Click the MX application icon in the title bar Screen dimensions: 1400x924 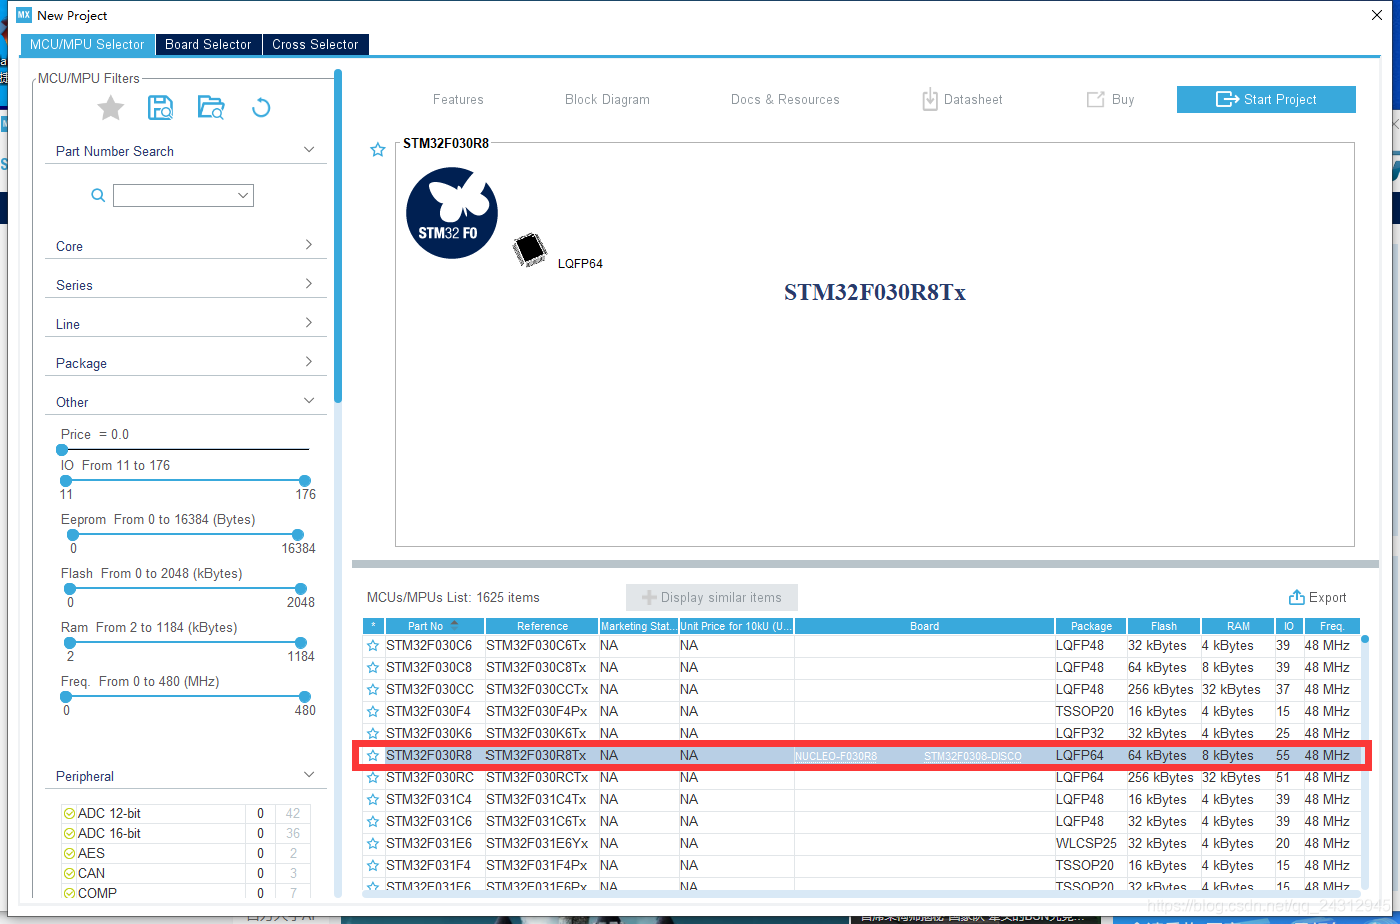(x=24, y=15)
